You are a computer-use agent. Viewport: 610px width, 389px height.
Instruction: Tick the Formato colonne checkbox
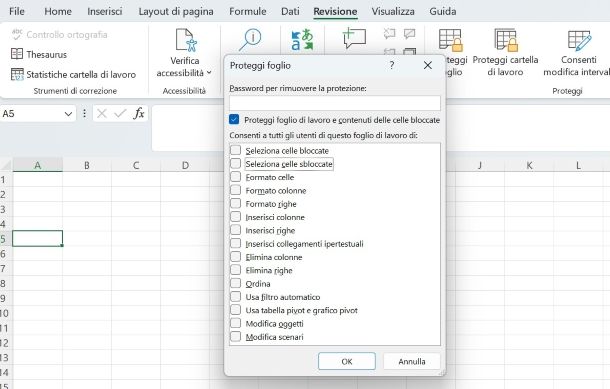point(235,190)
